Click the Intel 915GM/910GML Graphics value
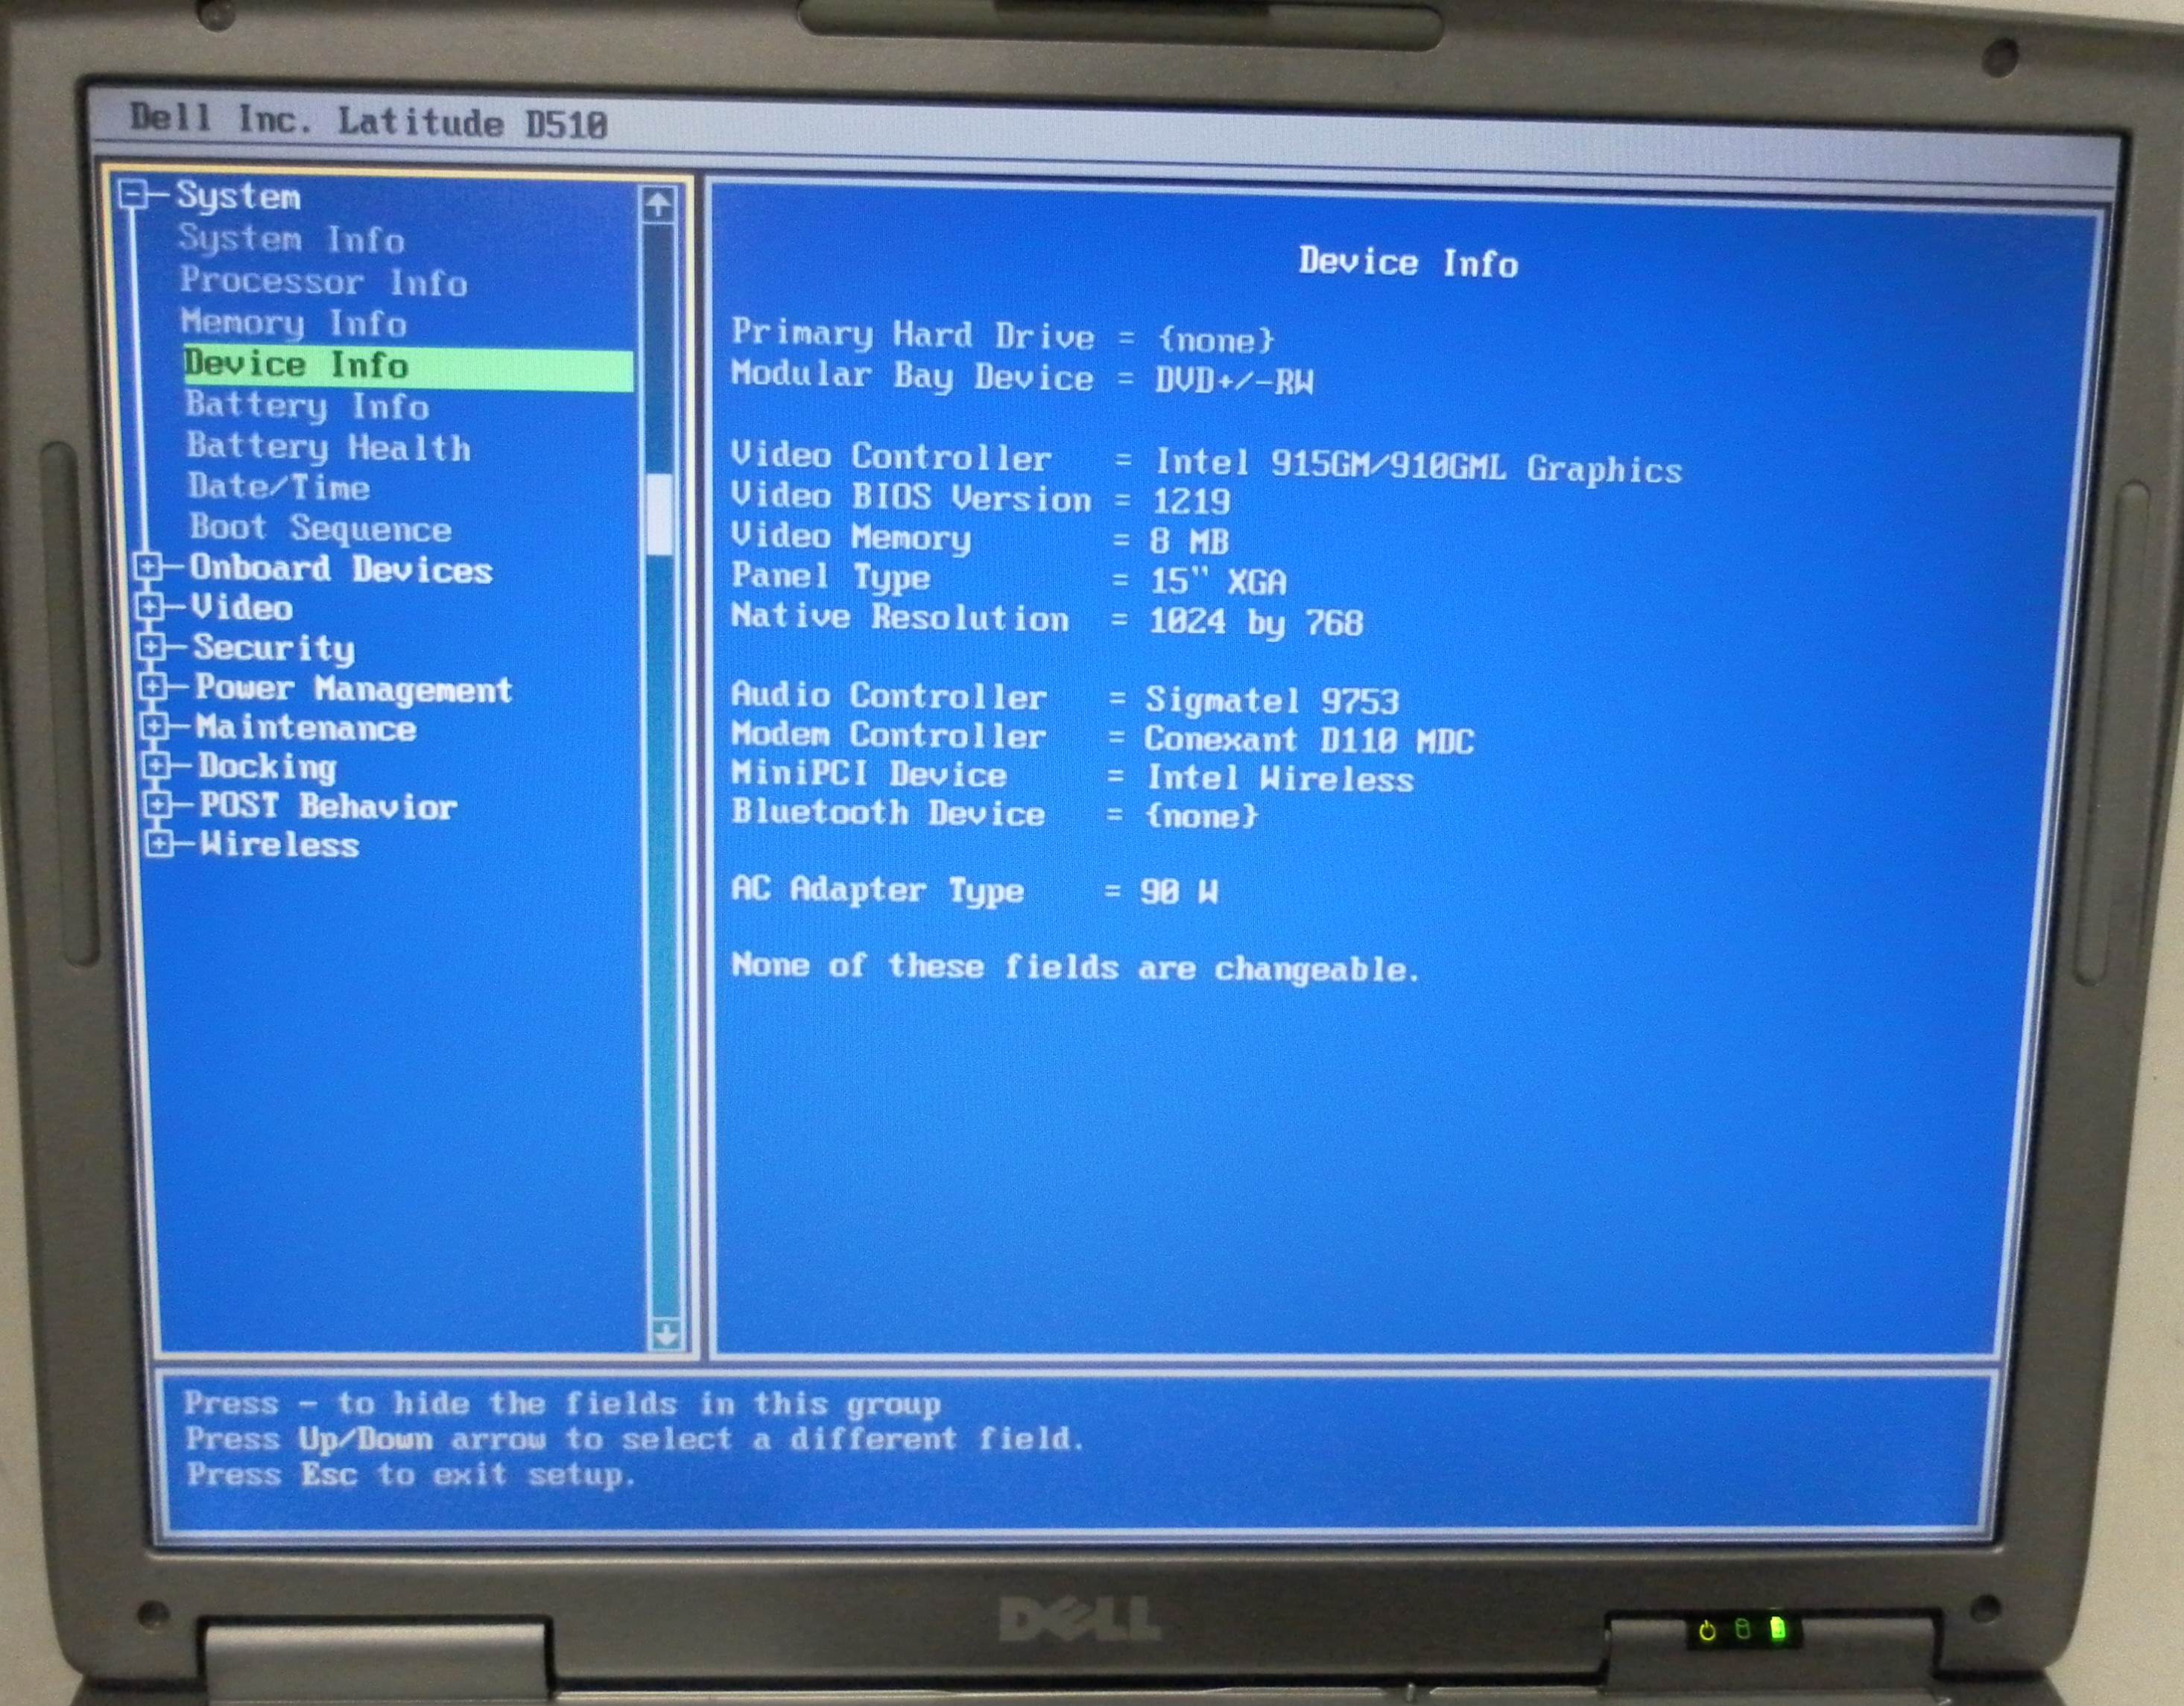The image size is (2184, 1706). click(1418, 466)
